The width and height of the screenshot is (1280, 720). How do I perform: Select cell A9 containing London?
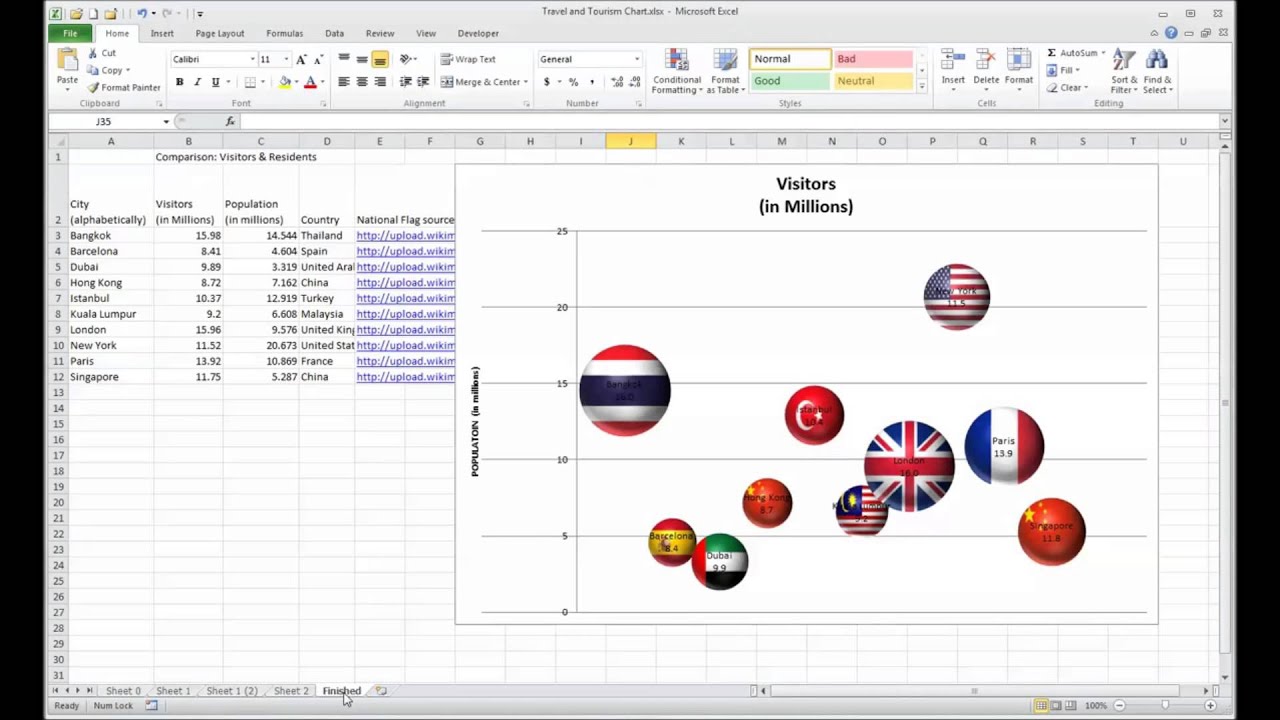(111, 330)
